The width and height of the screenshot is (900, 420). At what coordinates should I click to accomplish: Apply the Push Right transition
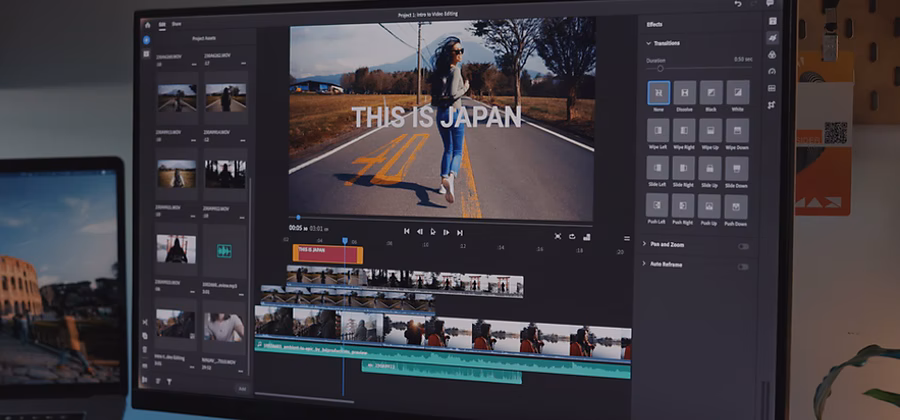[683, 206]
